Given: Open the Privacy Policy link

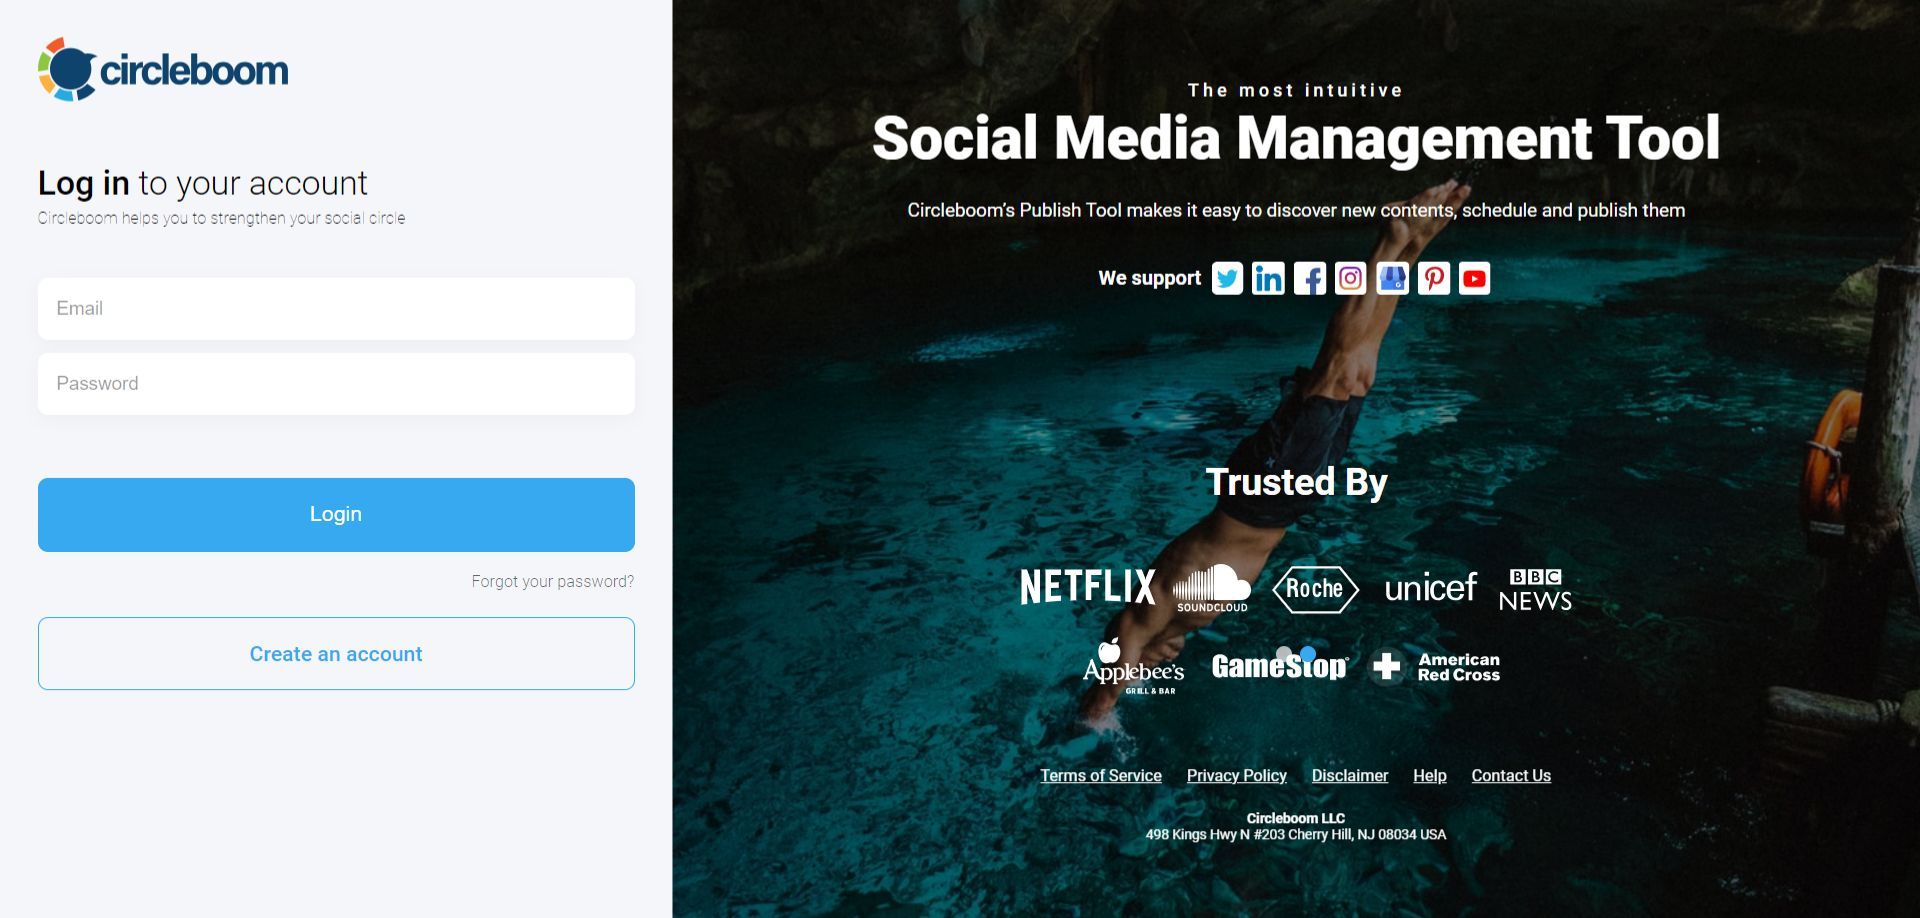Looking at the screenshot, I should pyautogui.click(x=1237, y=776).
